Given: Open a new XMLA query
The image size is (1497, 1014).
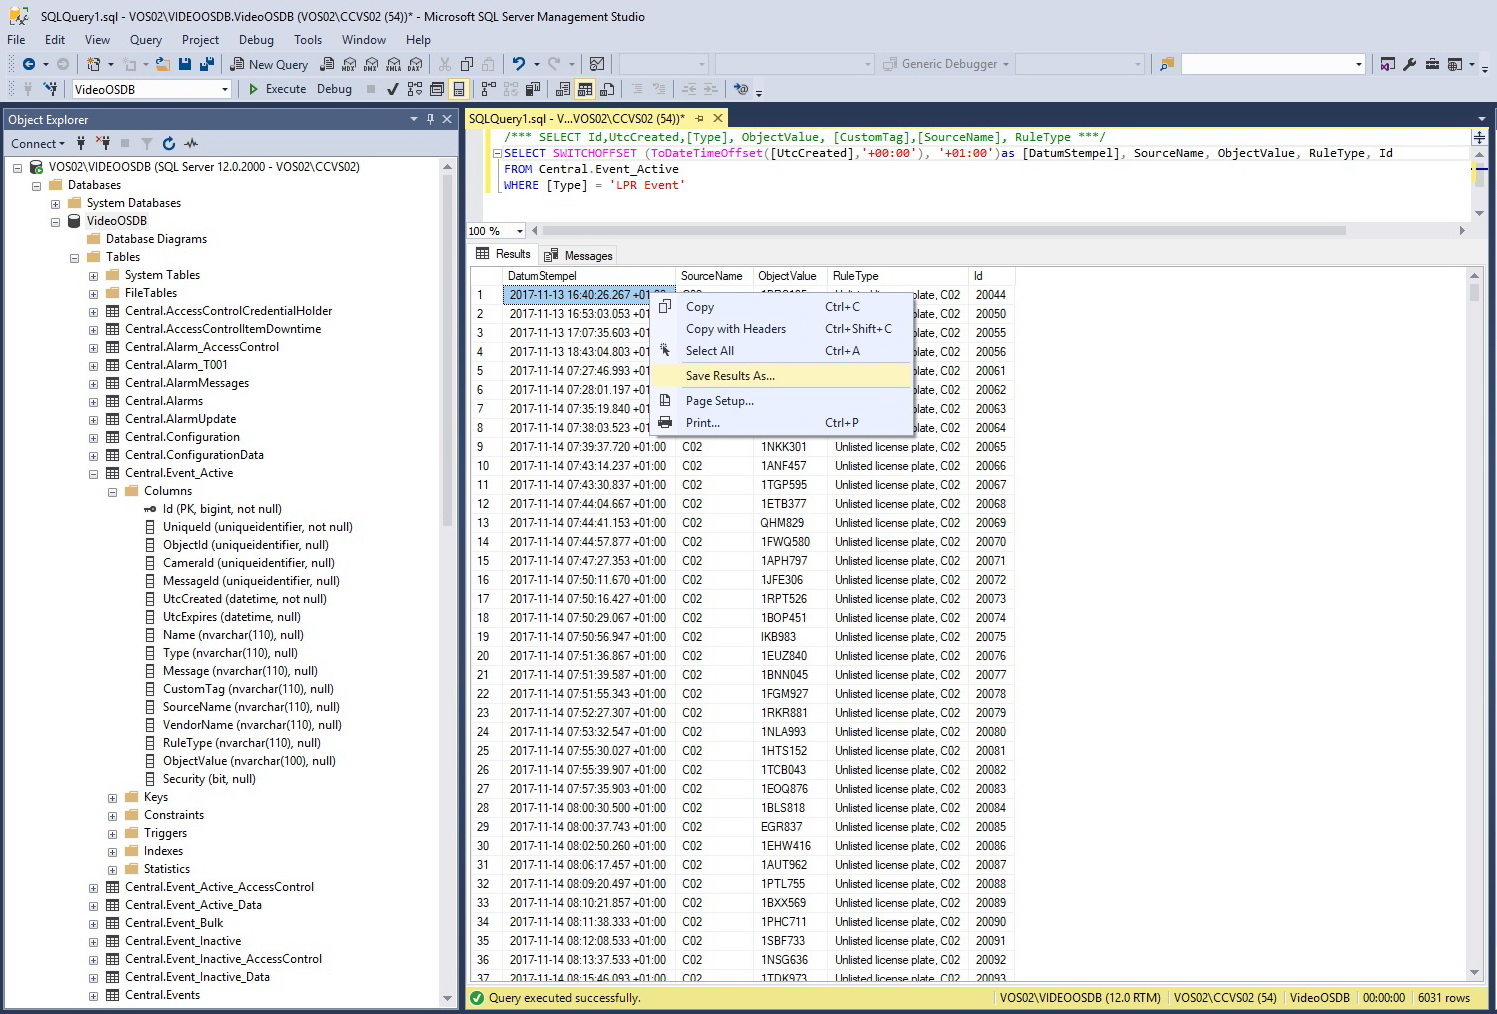Looking at the screenshot, I should (393, 64).
